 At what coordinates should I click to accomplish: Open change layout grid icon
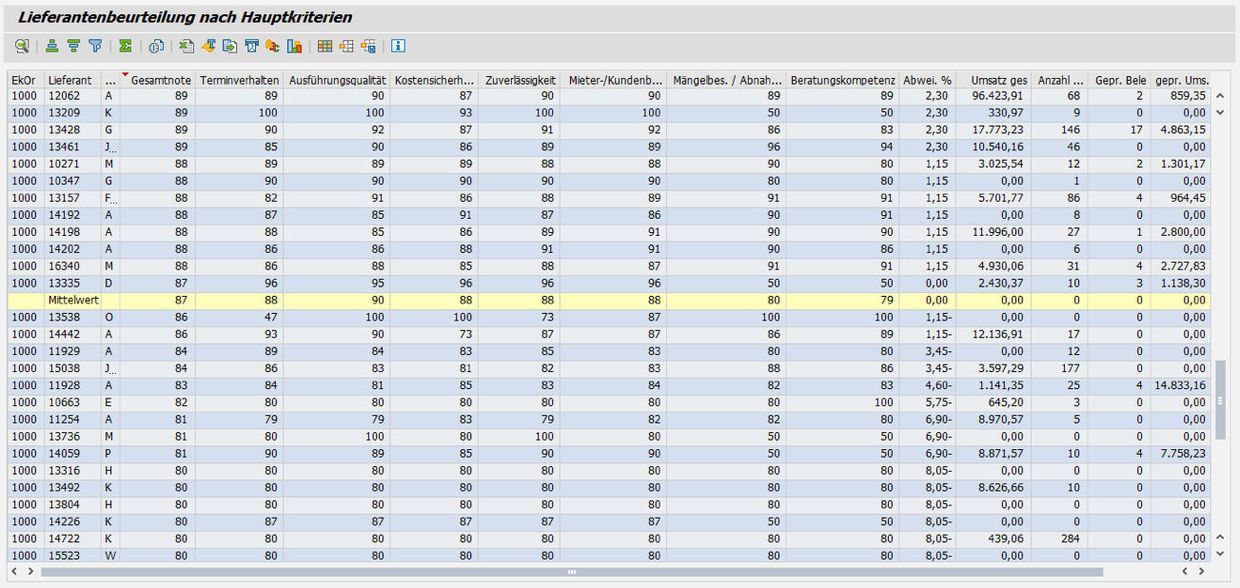click(324, 46)
